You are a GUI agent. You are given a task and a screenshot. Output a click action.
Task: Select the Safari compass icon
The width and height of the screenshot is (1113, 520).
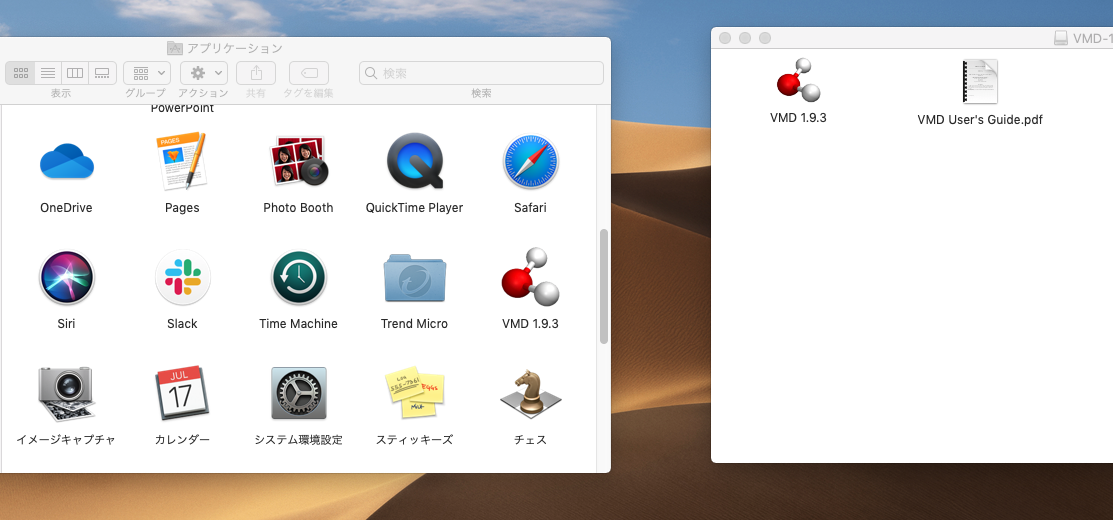click(x=530, y=162)
